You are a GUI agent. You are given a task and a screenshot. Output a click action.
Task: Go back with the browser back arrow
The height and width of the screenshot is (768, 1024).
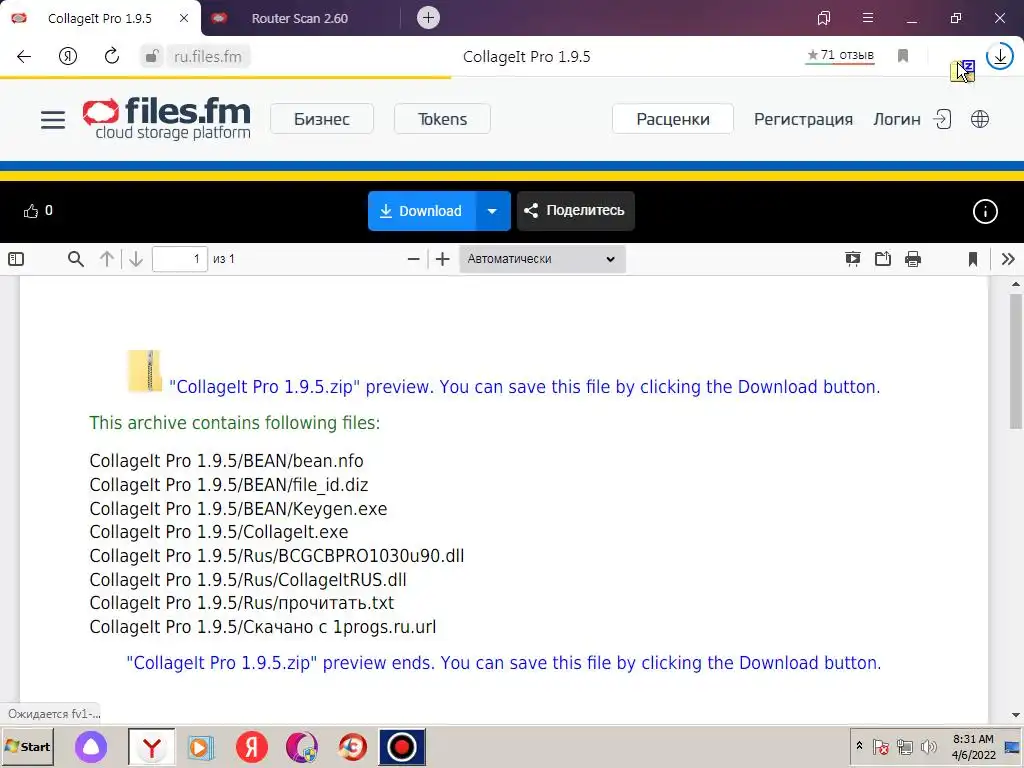(x=24, y=56)
